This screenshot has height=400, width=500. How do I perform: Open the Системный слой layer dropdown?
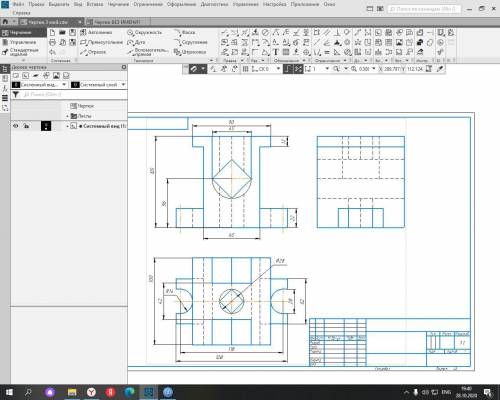click(99, 85)
